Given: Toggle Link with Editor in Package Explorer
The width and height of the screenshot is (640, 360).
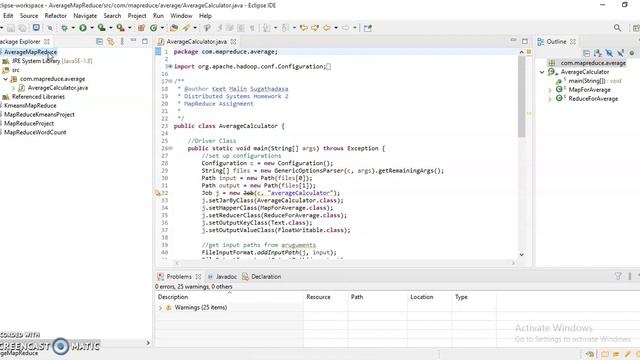Looking at the screenshot, I should click(x=111, y=41).
